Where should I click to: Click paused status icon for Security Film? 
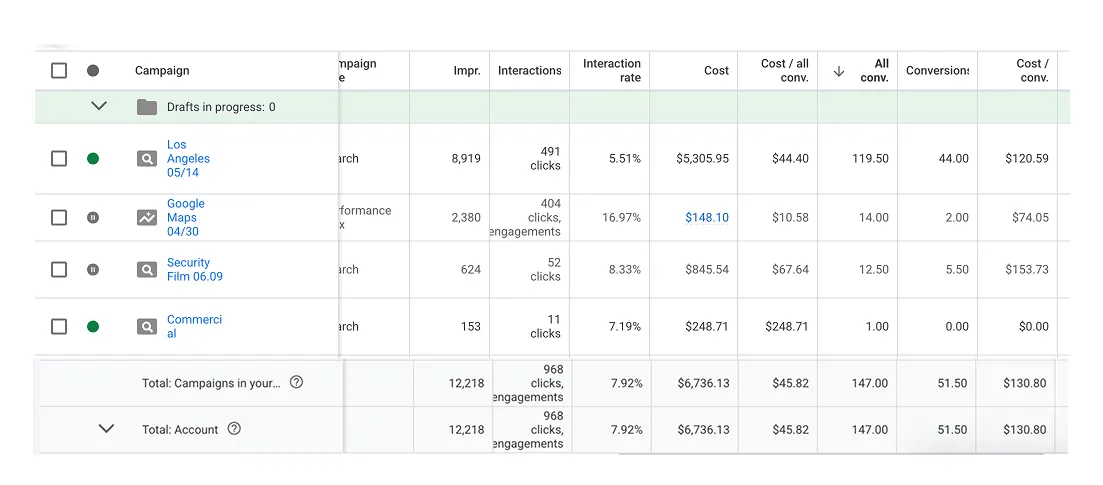93,270
